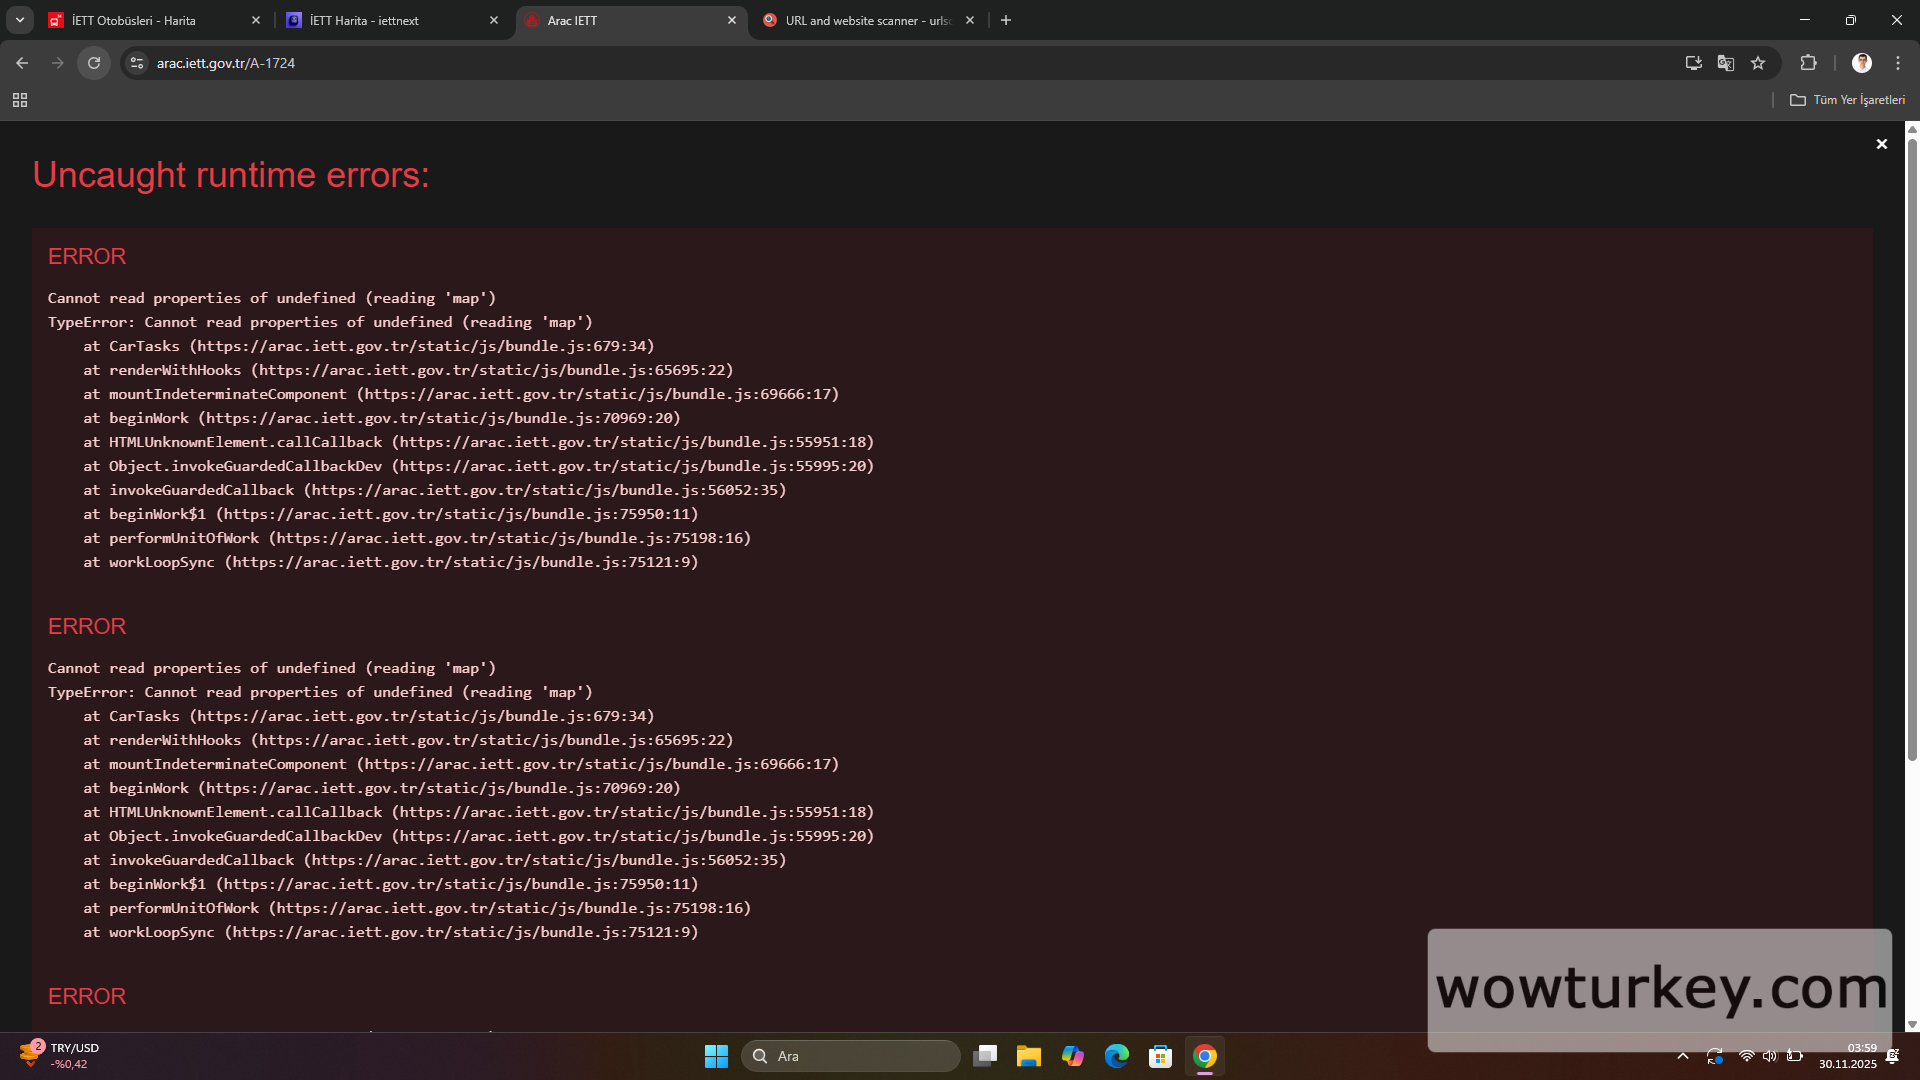Click the site information icon in address bar
Image resolution: width=1920 pixels, height=1080 pixels.
tap(137, 63)
